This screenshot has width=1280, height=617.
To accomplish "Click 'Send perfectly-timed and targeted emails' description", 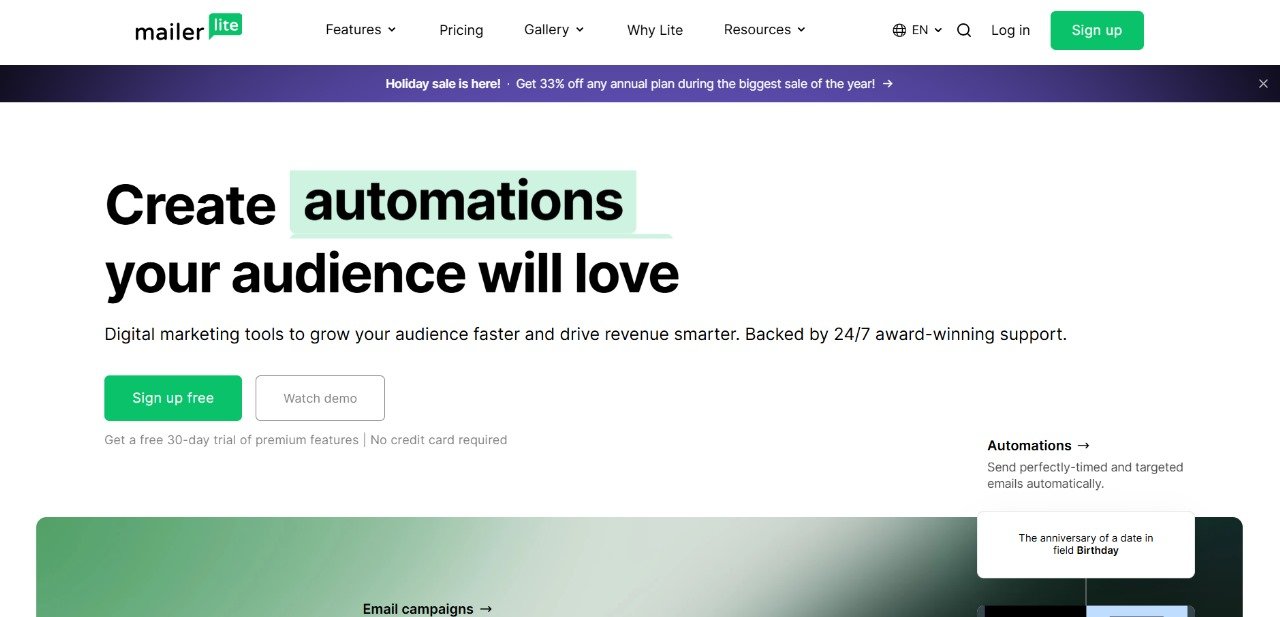I will tap(1085, 475).
